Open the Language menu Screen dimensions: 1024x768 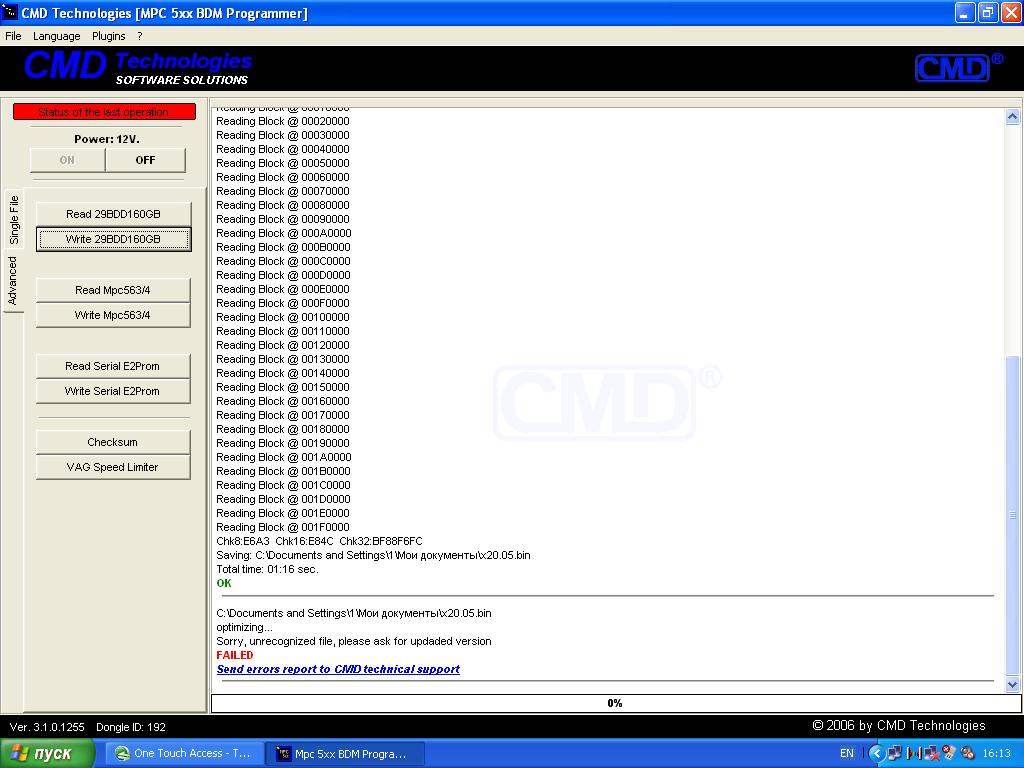(57, 36)
